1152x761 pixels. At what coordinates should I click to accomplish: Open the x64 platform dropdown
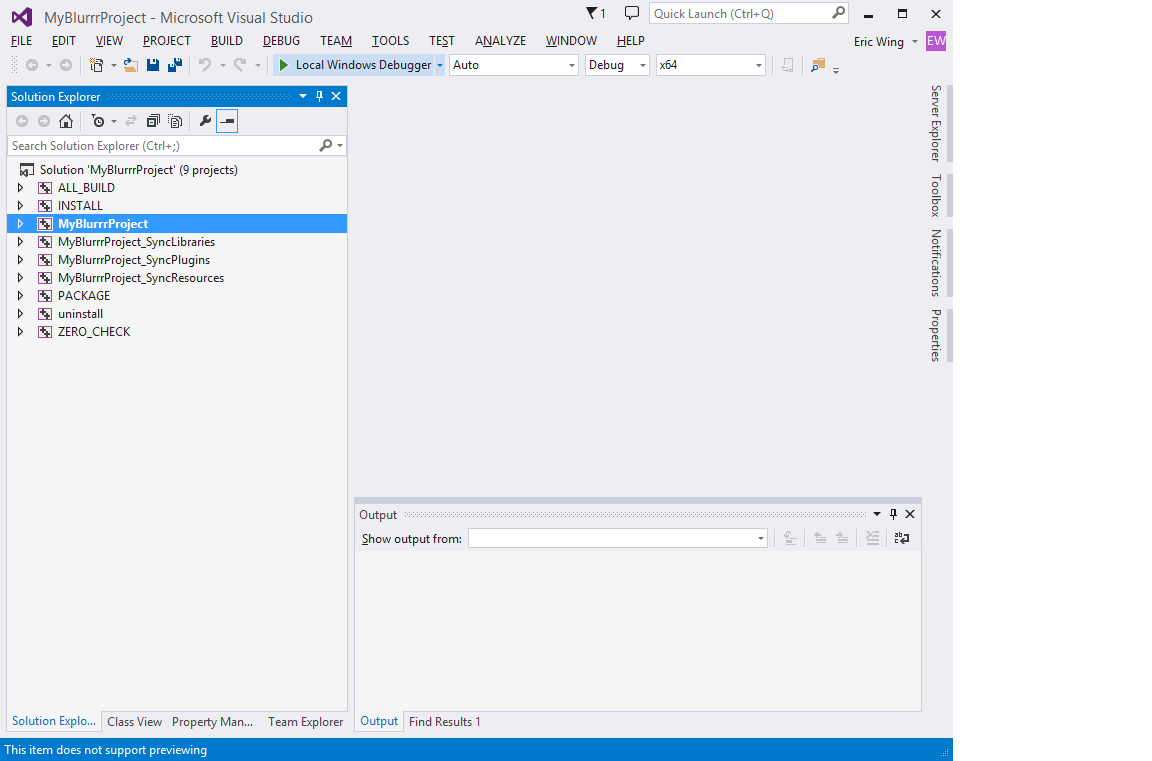[711, 65]
